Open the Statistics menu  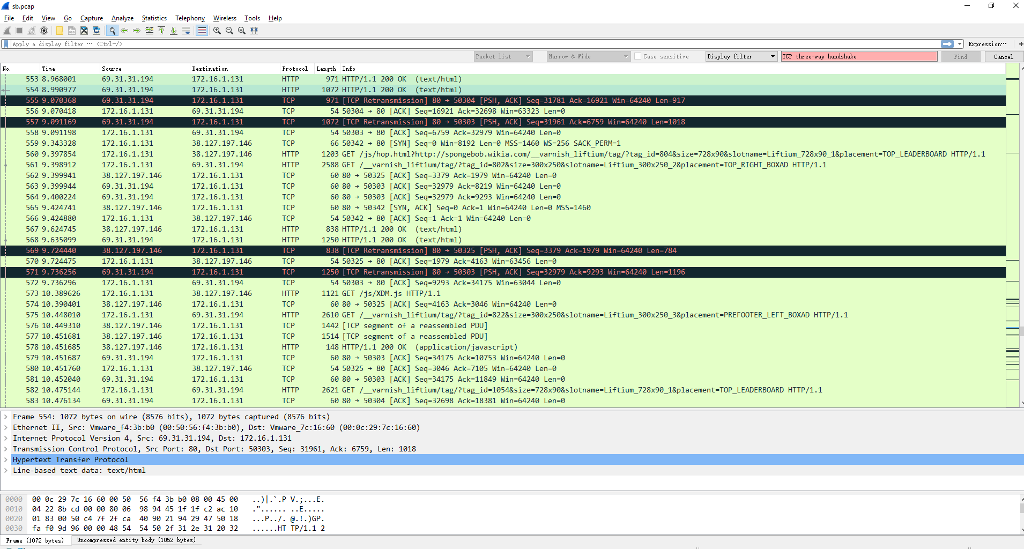(154, 18)
